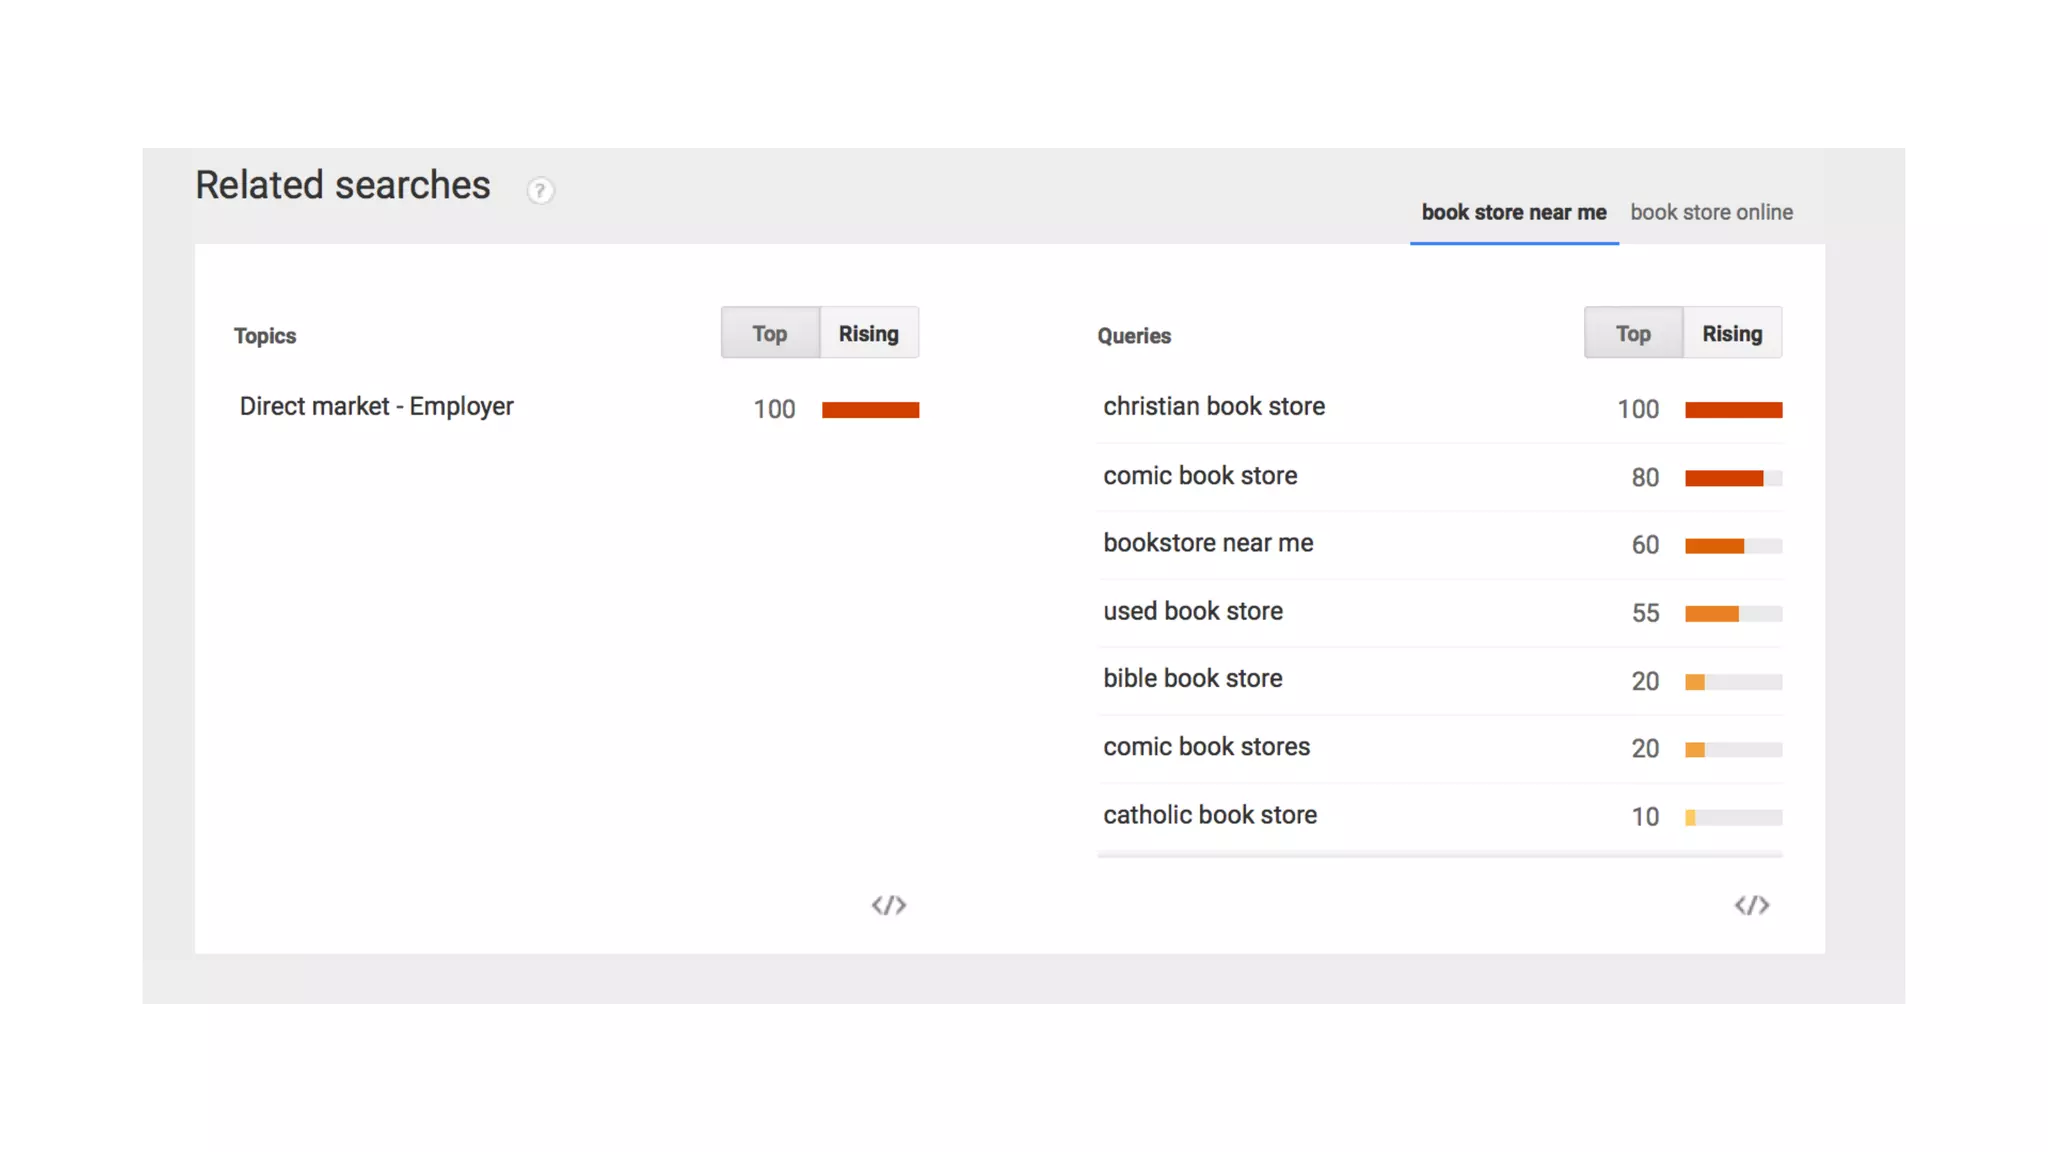This screenshot has width=2048, height=1152.
Task: Select Rising toggle in Topics section
Action: coord(868,333)
